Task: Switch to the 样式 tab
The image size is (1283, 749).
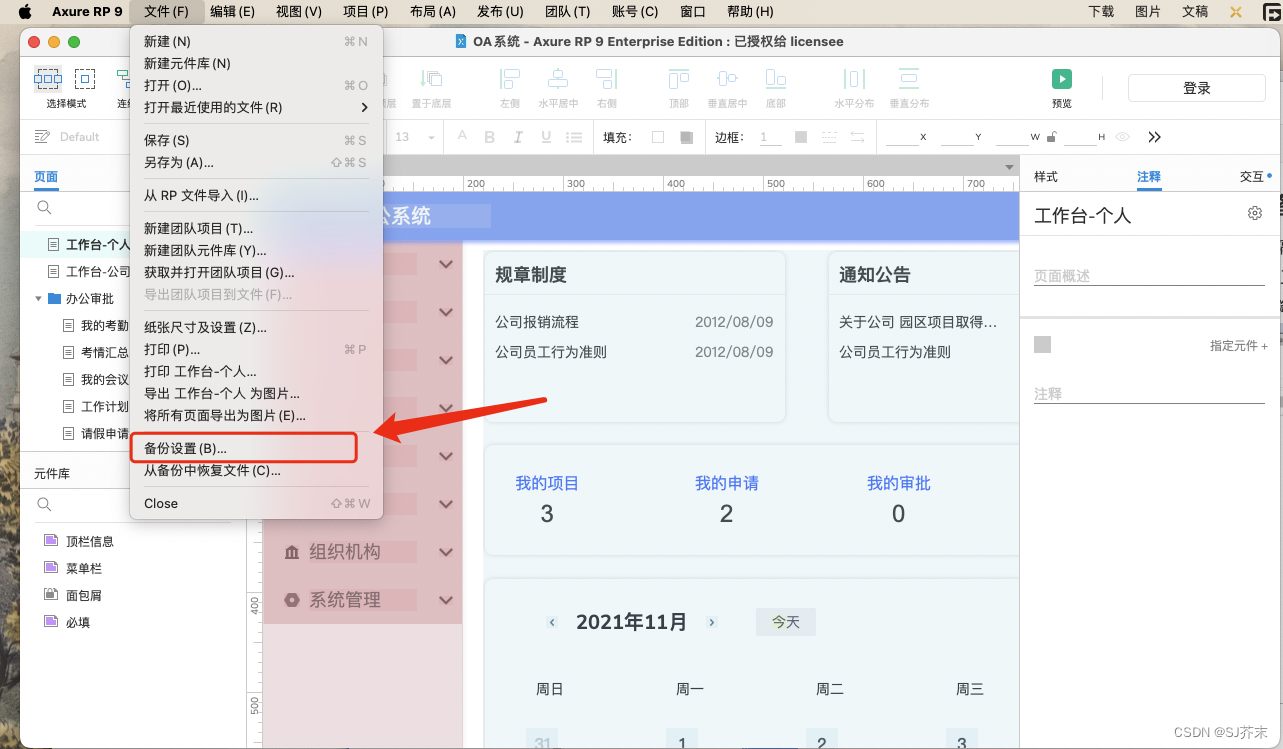Action: pyautogui.click(x=1046, y=176)
